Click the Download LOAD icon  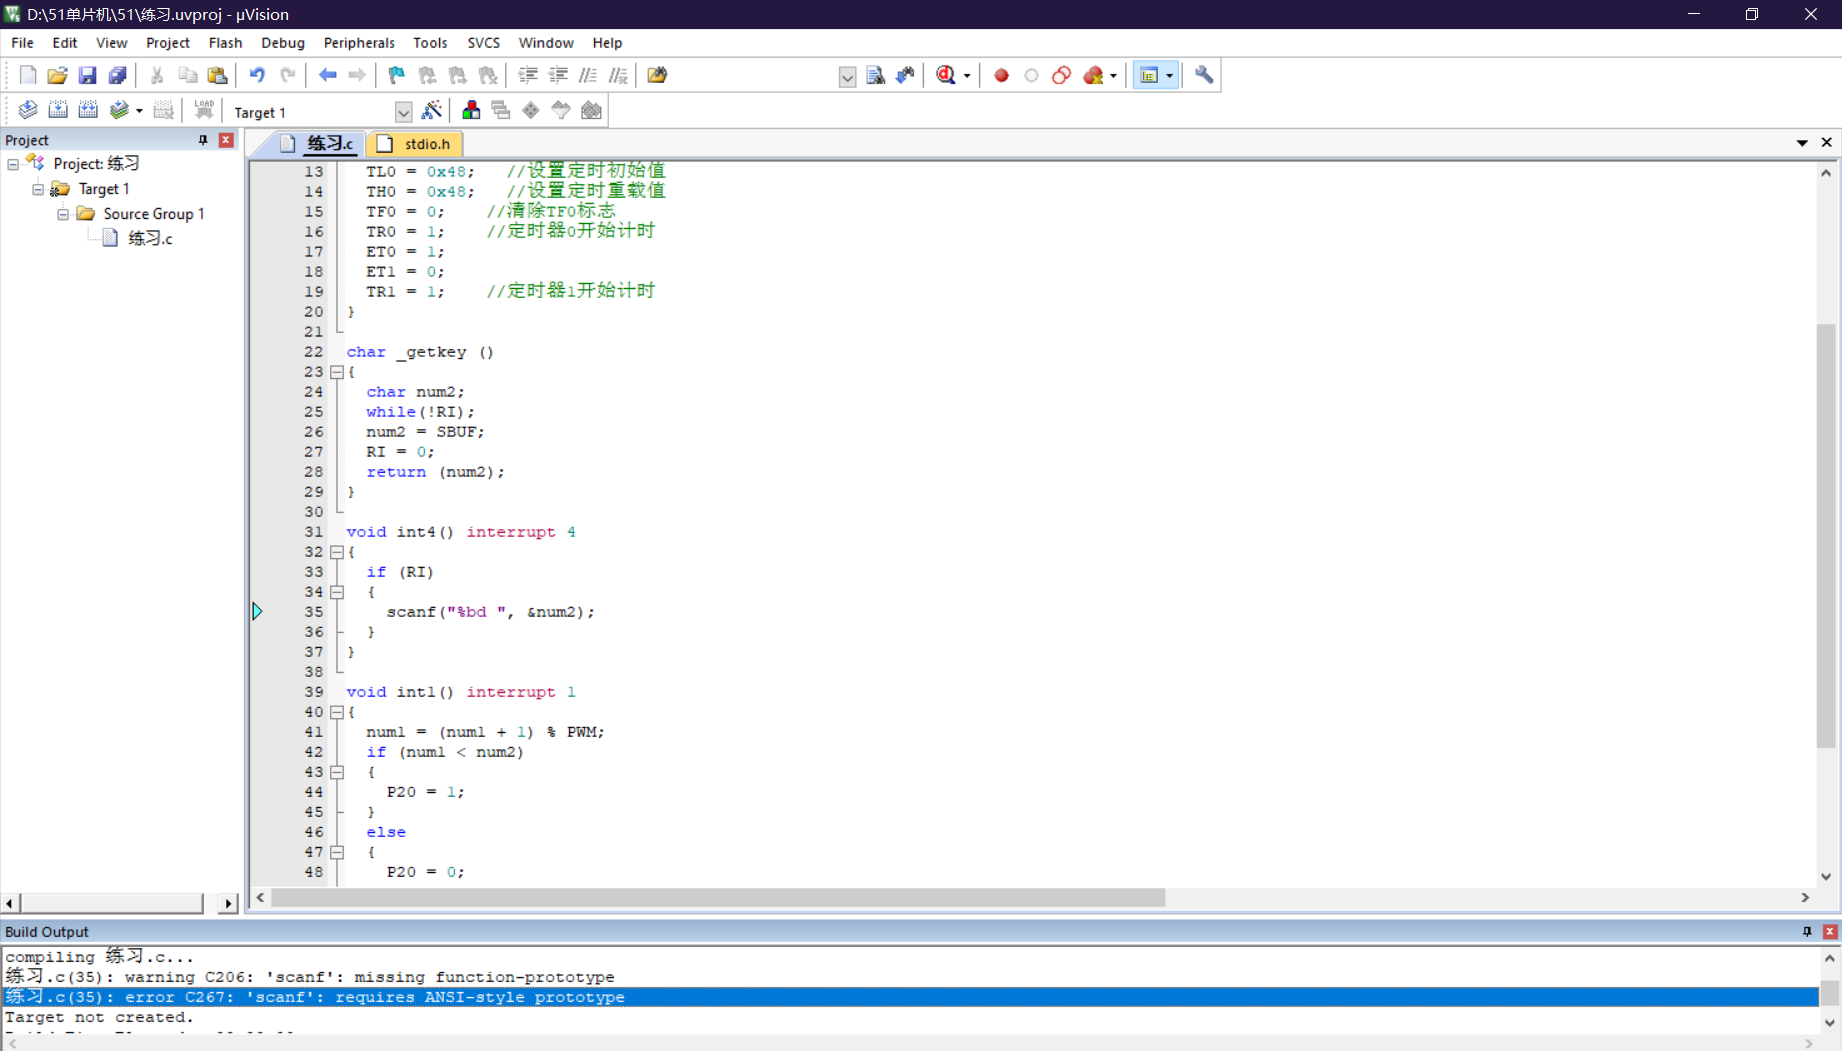point(204,110)
